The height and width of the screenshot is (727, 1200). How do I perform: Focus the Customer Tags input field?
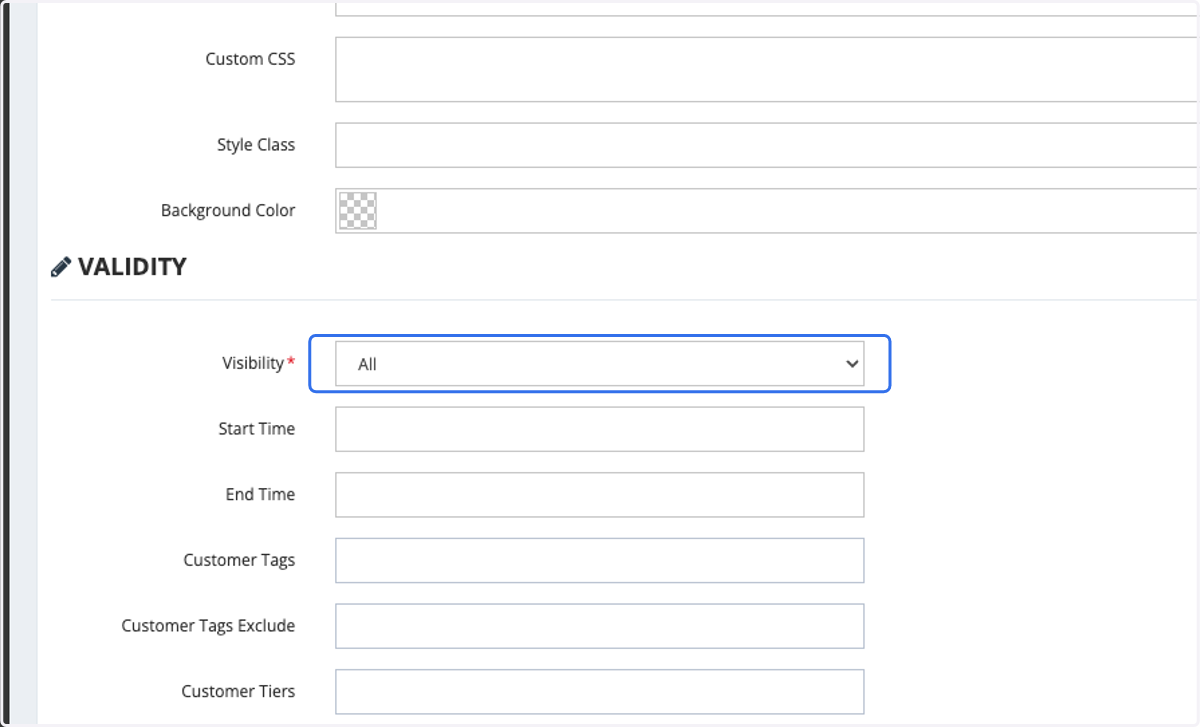tap(599, 560)
